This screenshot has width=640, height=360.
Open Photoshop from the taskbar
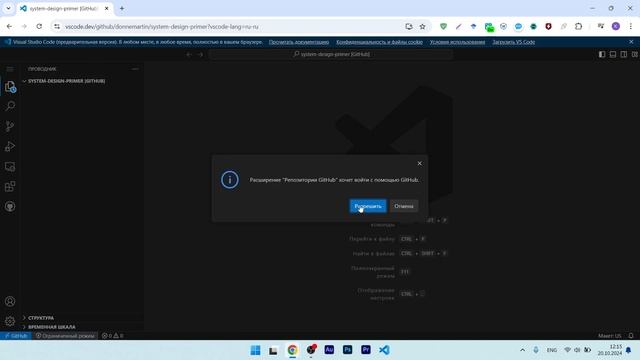click(x=347, y=350)
